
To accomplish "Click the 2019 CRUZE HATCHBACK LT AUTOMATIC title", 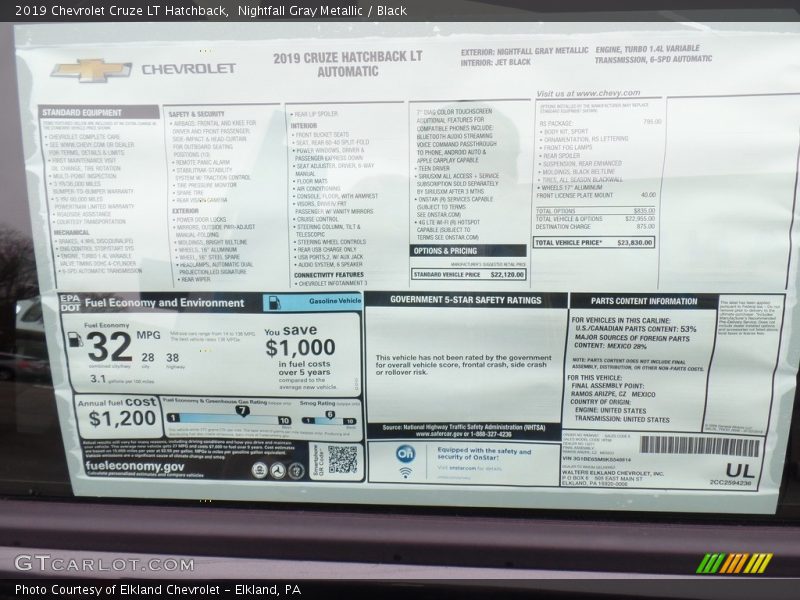I will click(348, 64).
